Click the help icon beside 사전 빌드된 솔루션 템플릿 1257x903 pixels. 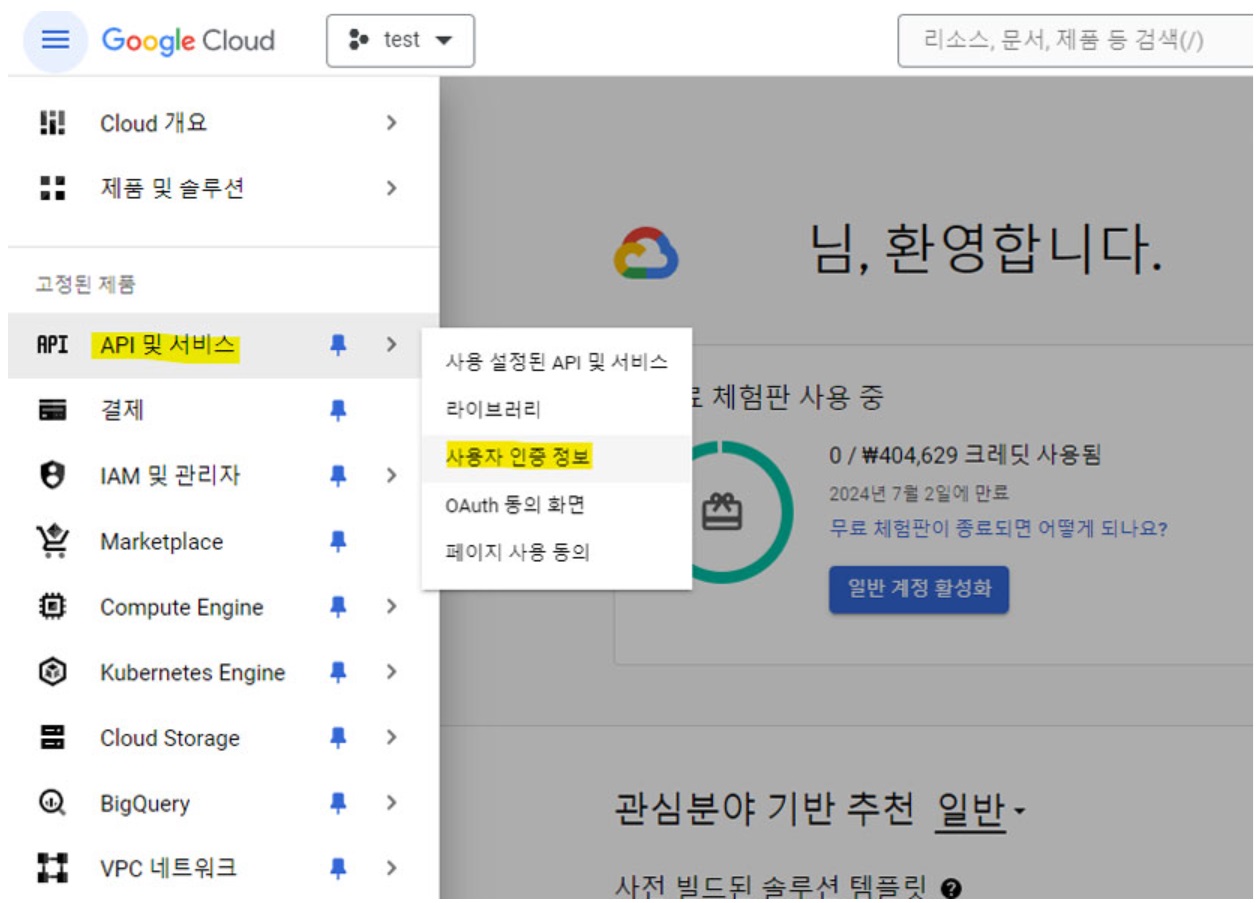pyautogui.click(x=952, y=888)
